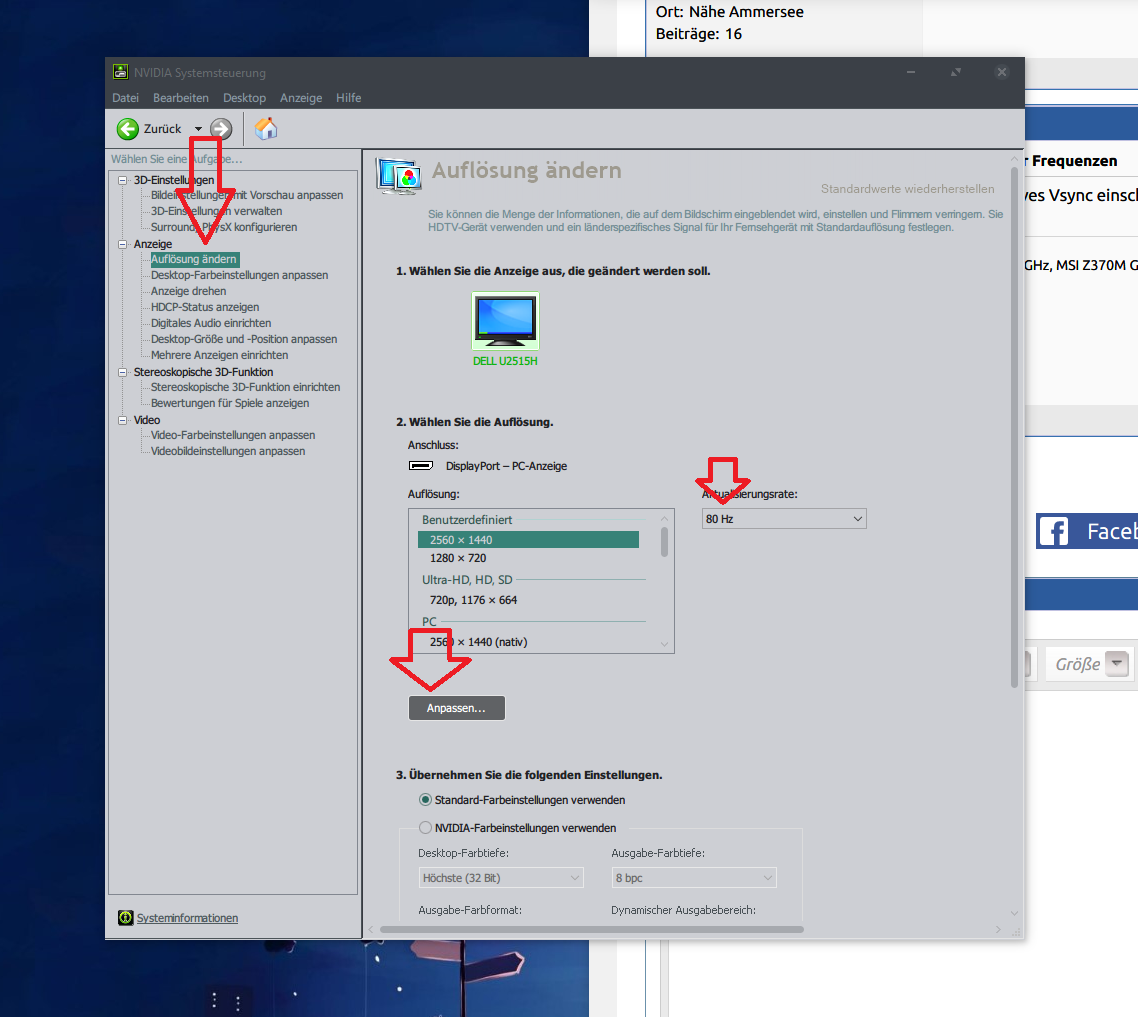The image size is (1138, 1017).
Task: Open Anzeige drehen in the tree
Action: pyautogui.click(x=189, y=291)
